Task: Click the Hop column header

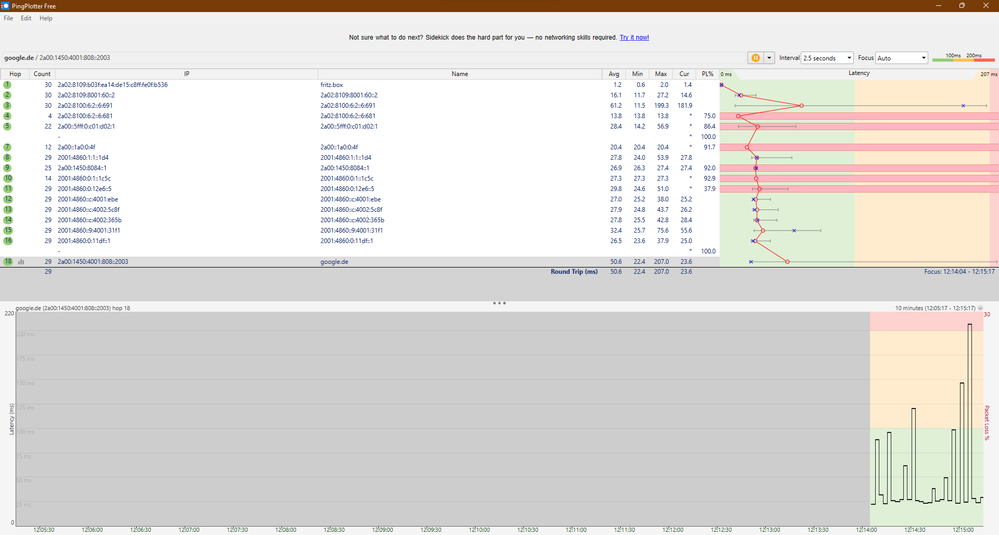Action: (x=15, y=74)
